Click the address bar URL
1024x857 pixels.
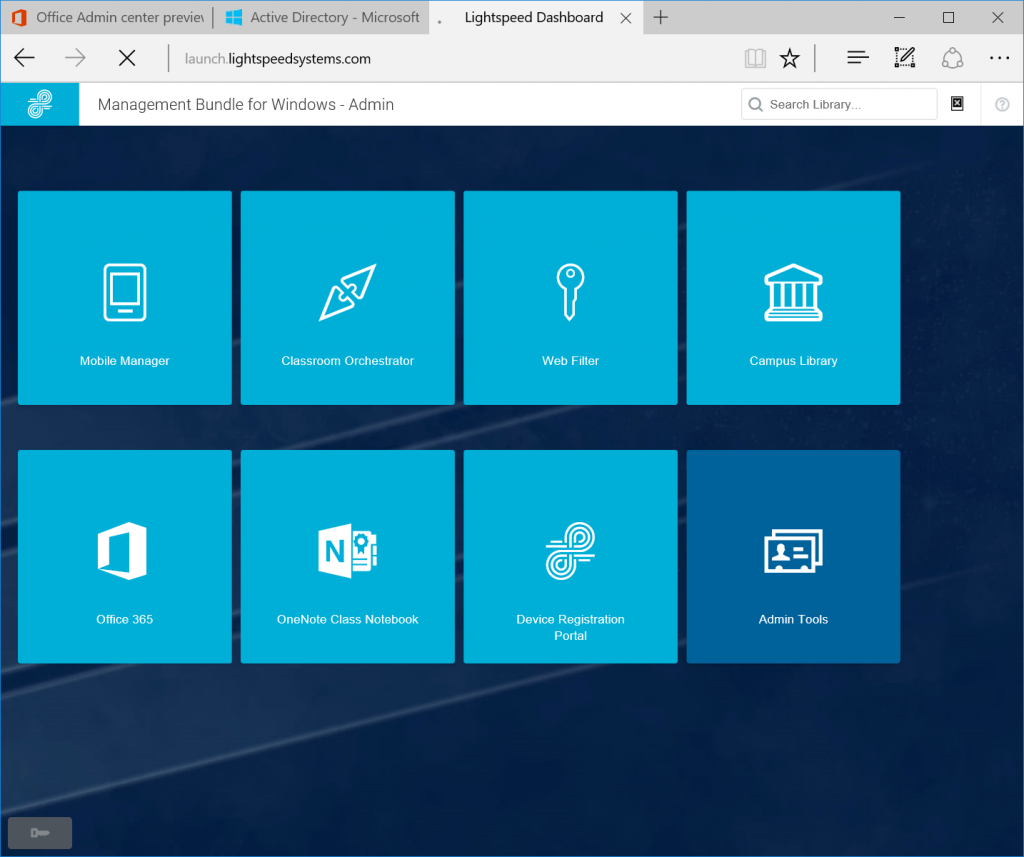click(278, 59)
